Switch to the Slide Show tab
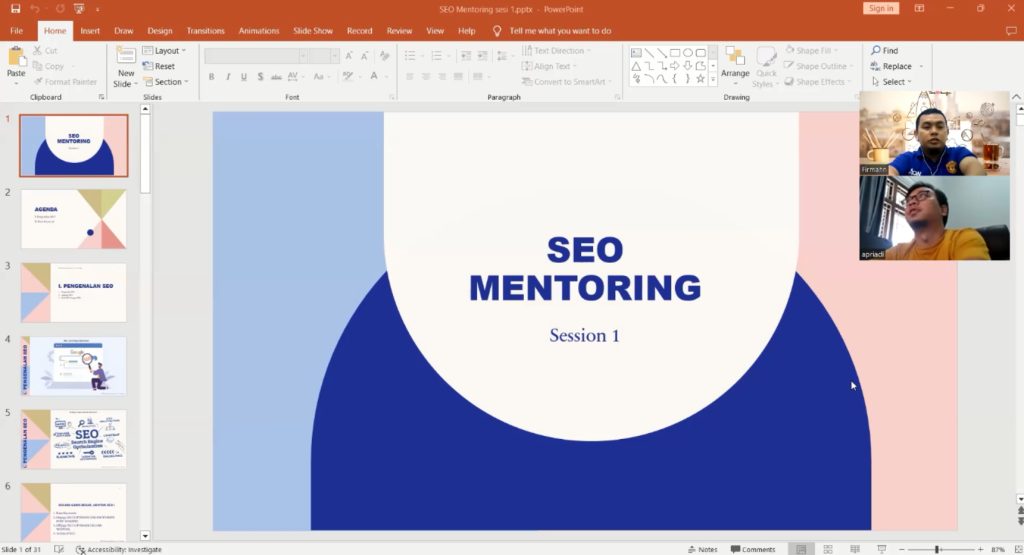 pos(313,31)
